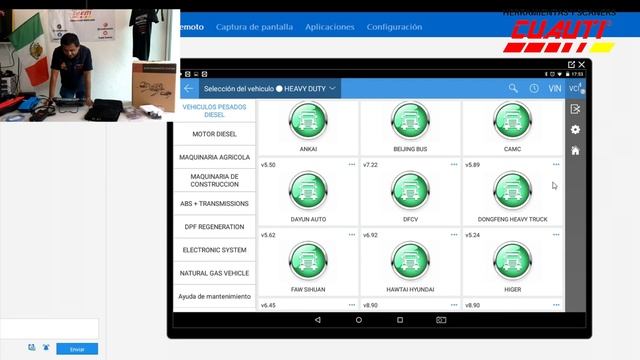Screen dimensions: 640x360
Task: Select CAMC truck icon
Action: (512, 121)
